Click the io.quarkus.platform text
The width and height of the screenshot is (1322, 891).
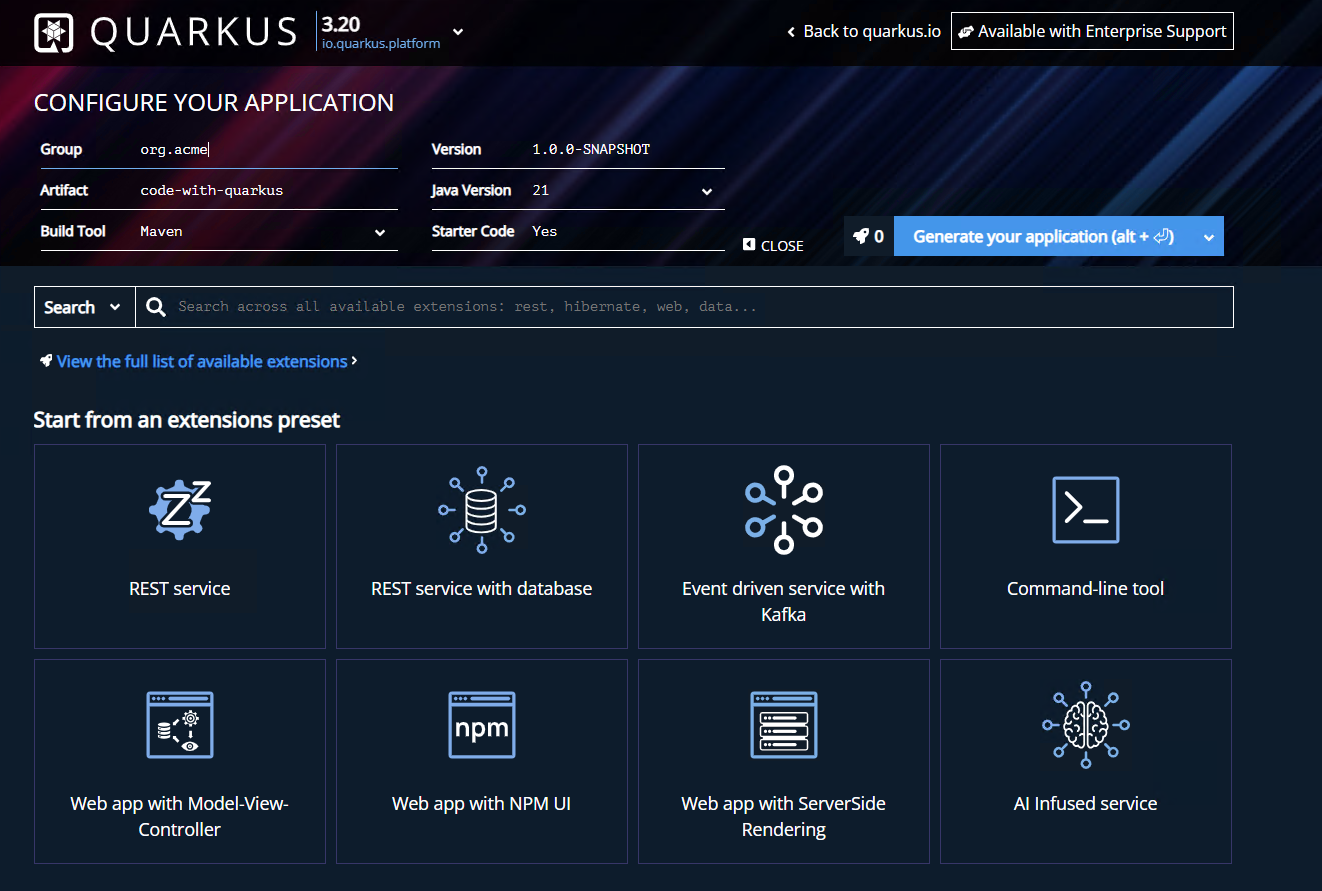[x=381, y=43]
